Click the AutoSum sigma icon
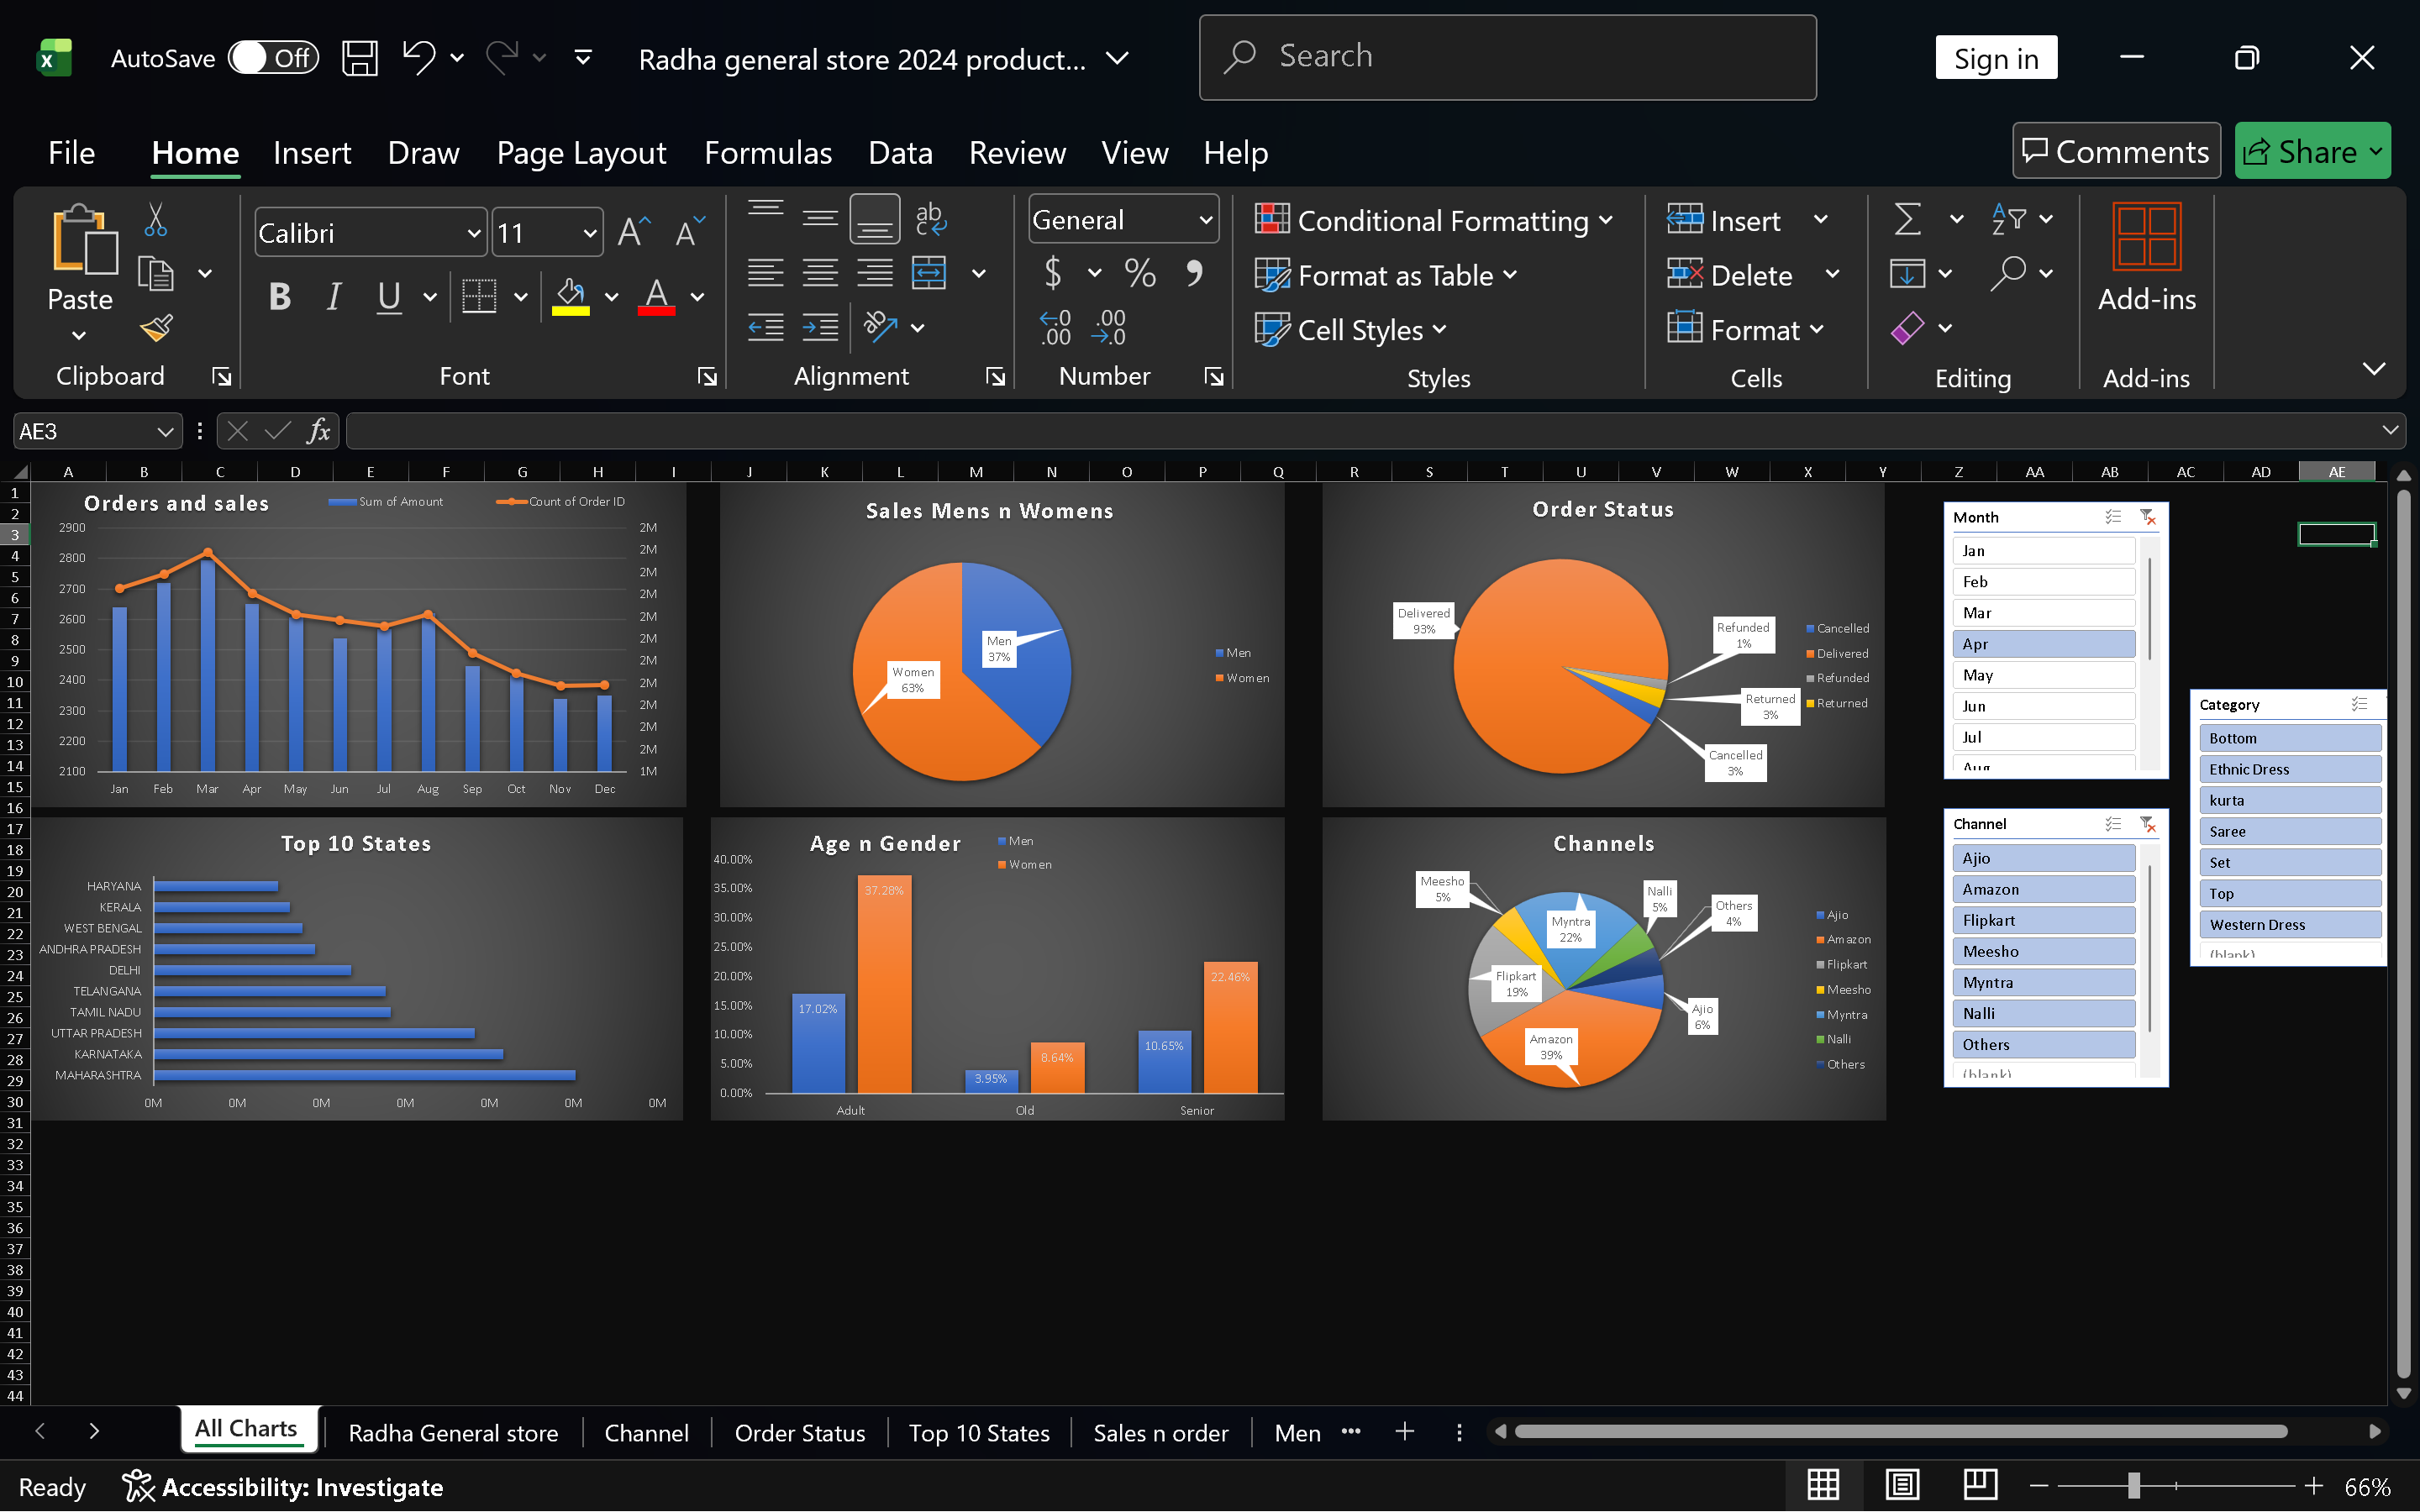Screen dimensions: 2420x1512 (x=1907, y=219)
